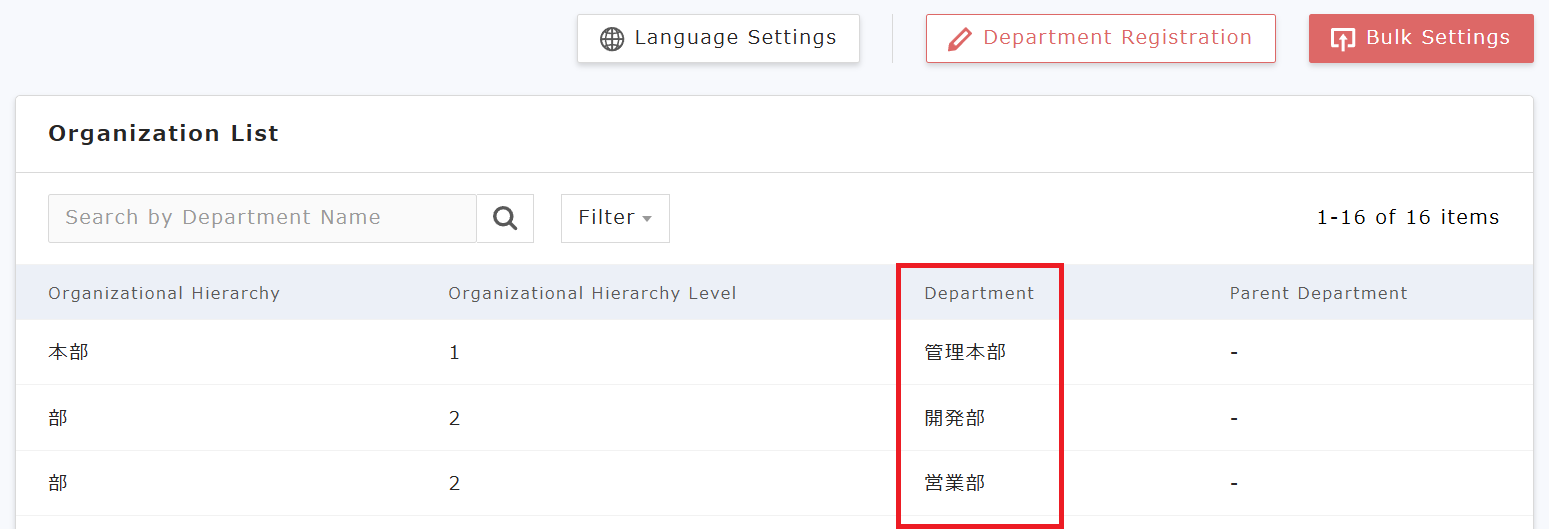Click the 1-16 of 16 items counter

(x=1407, y=217)
